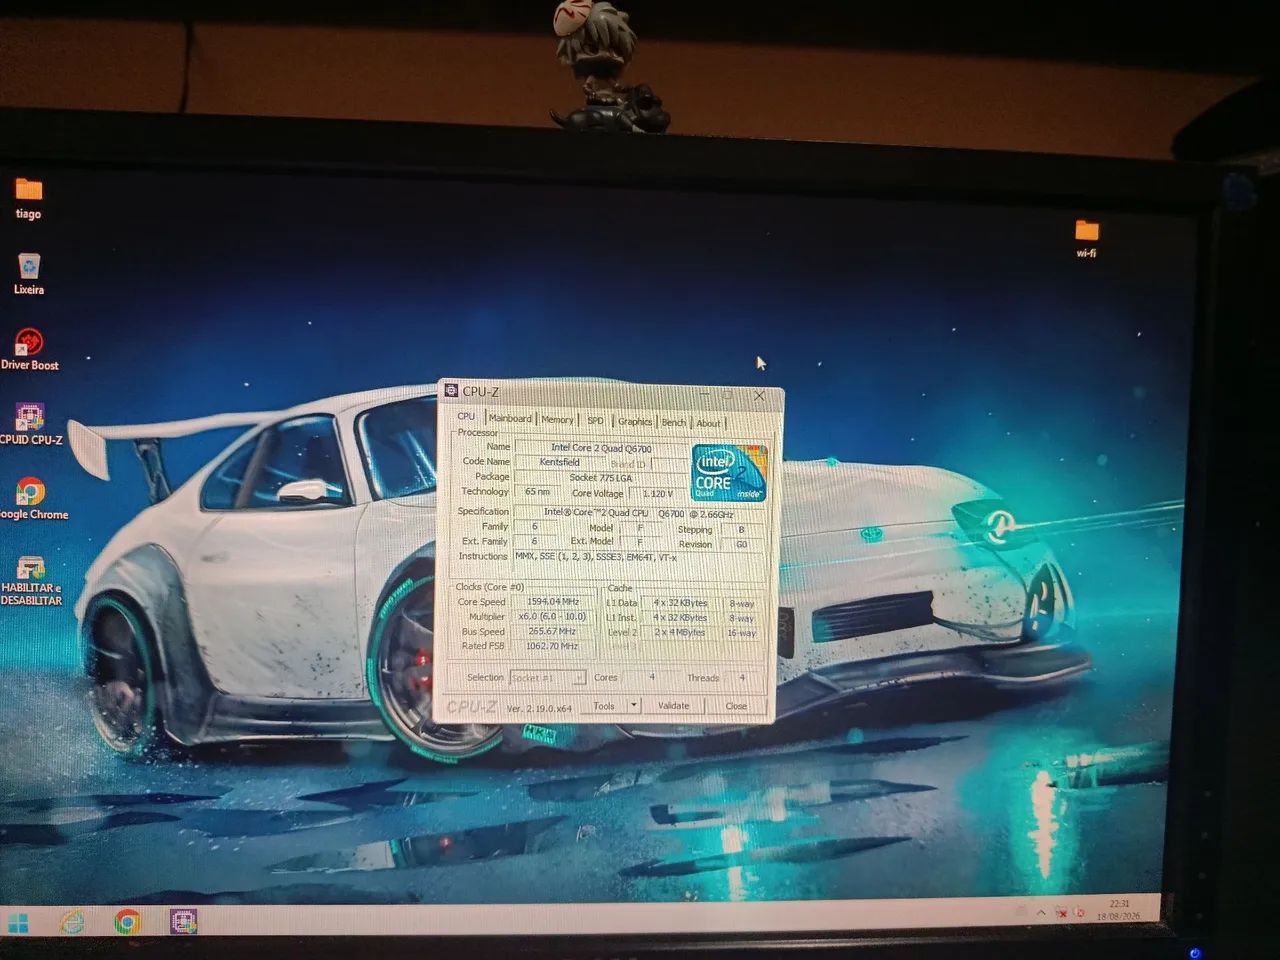Click the Kentsfield code name value

click(559, 462)
